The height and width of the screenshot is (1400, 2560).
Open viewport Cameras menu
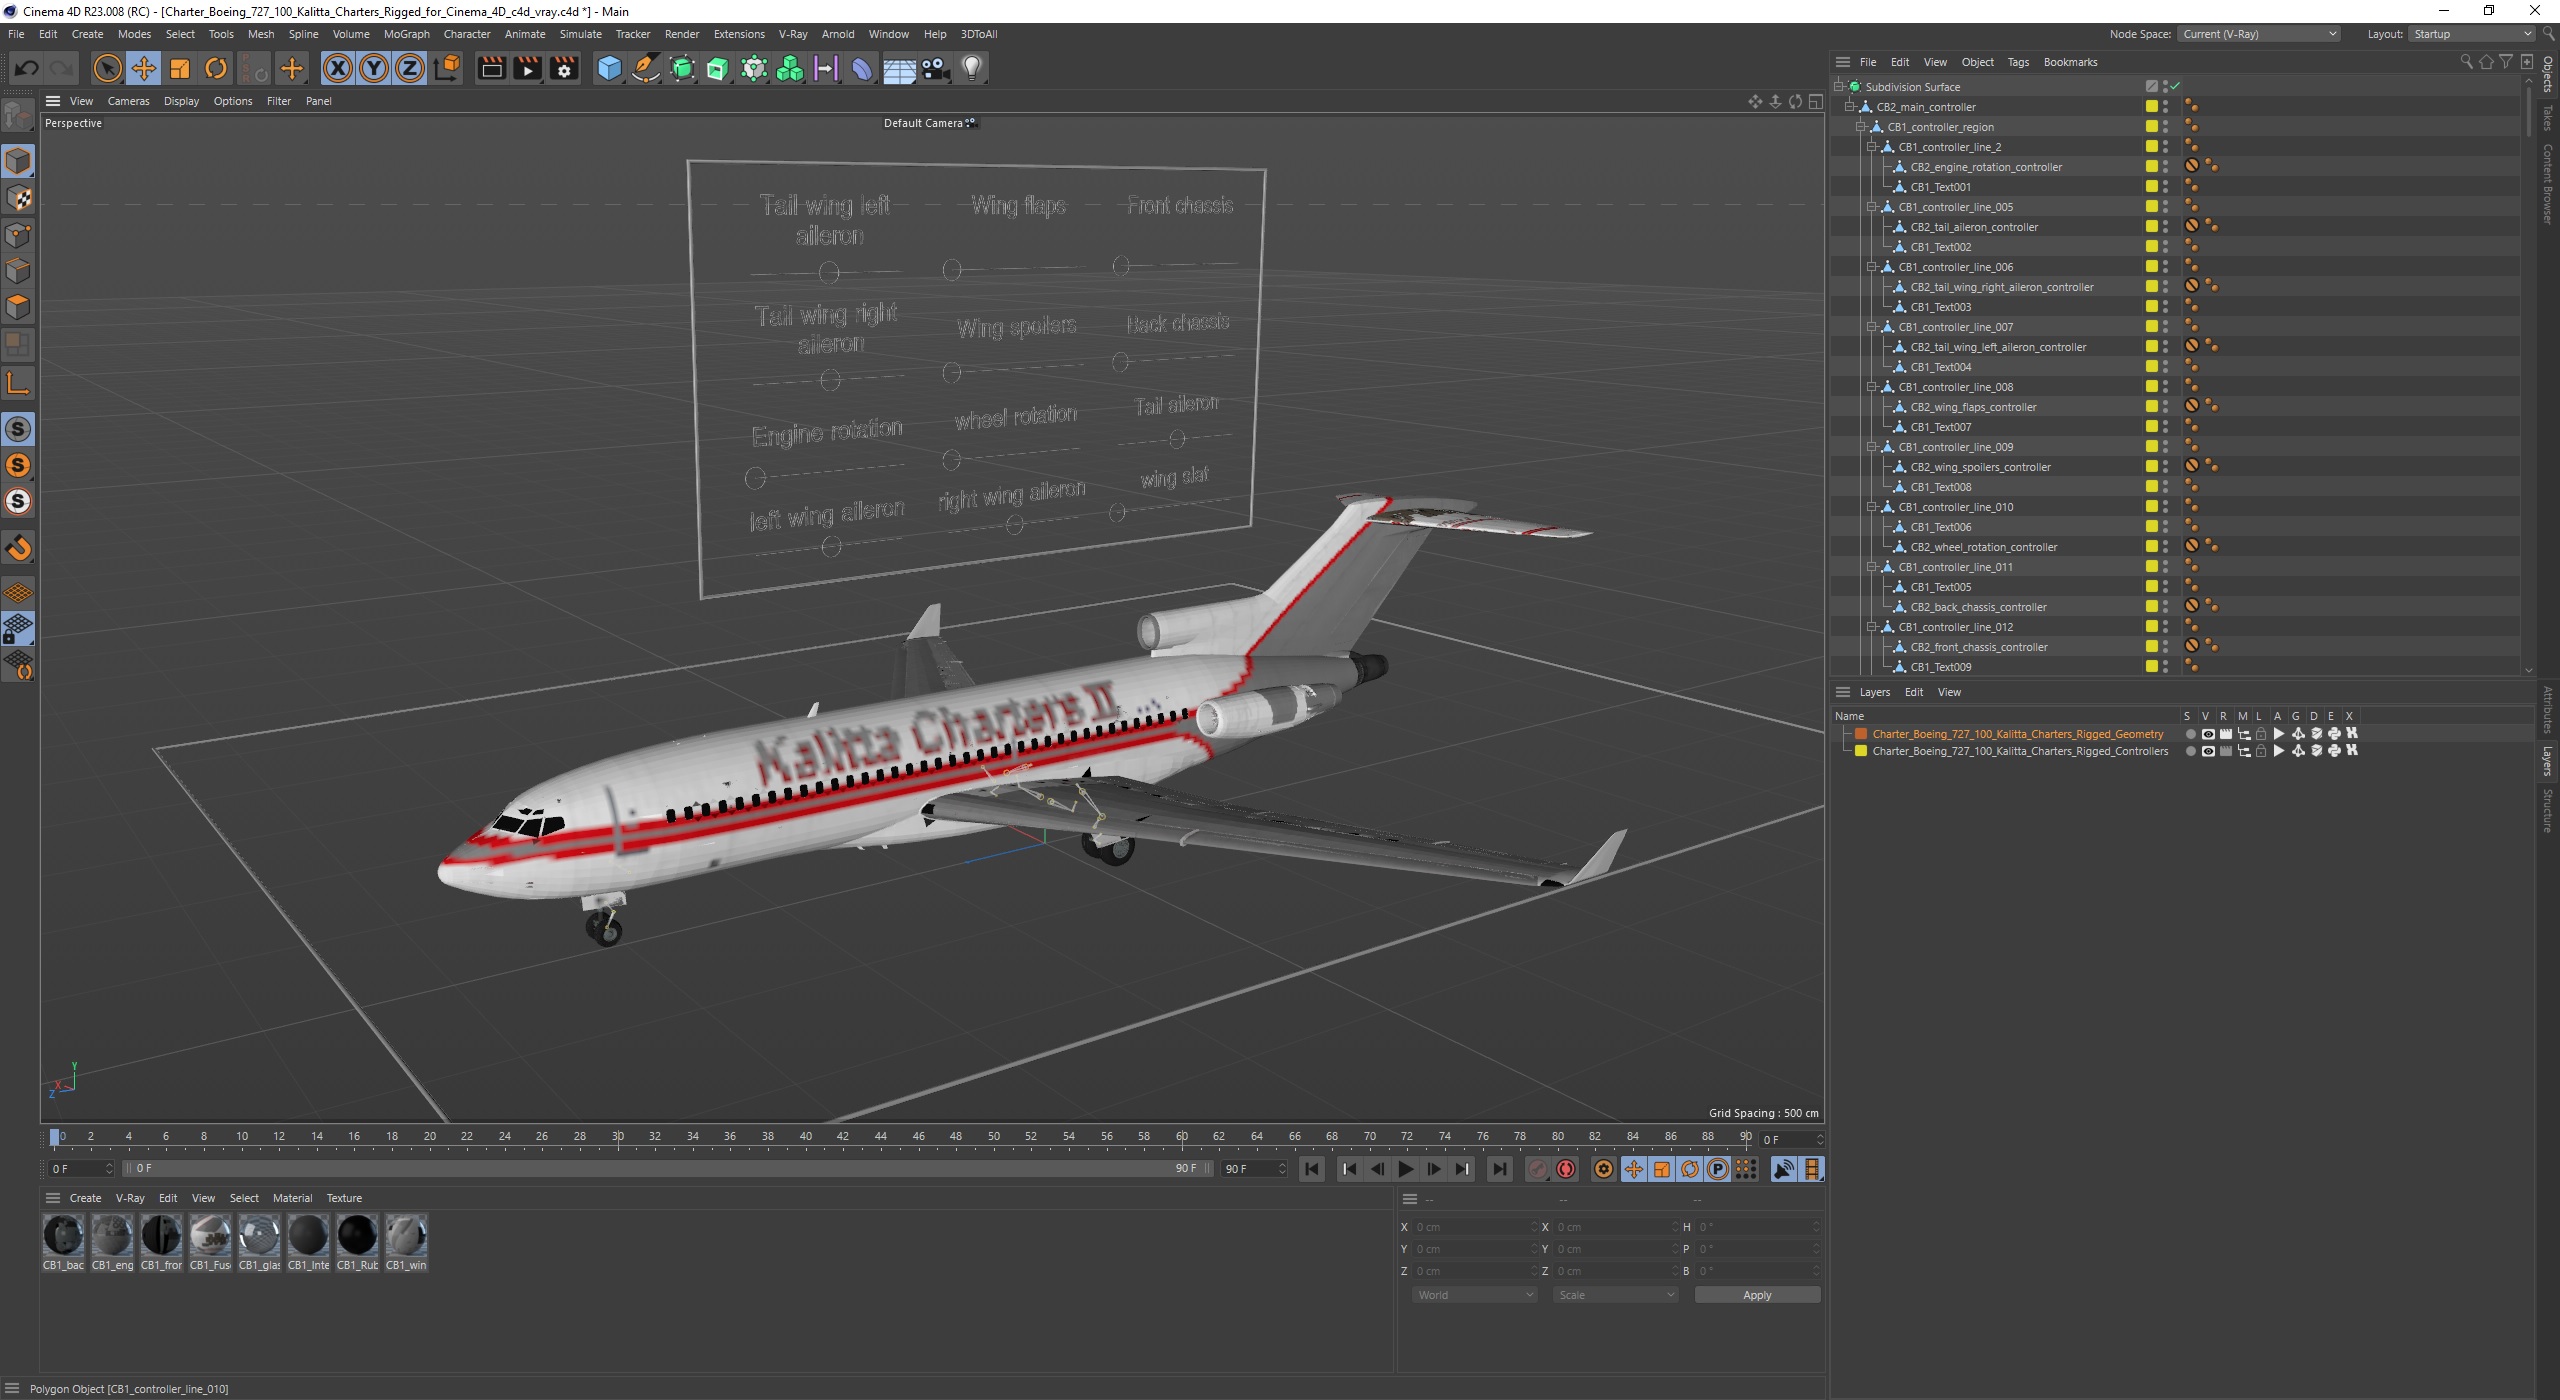(x=128, y=101)
